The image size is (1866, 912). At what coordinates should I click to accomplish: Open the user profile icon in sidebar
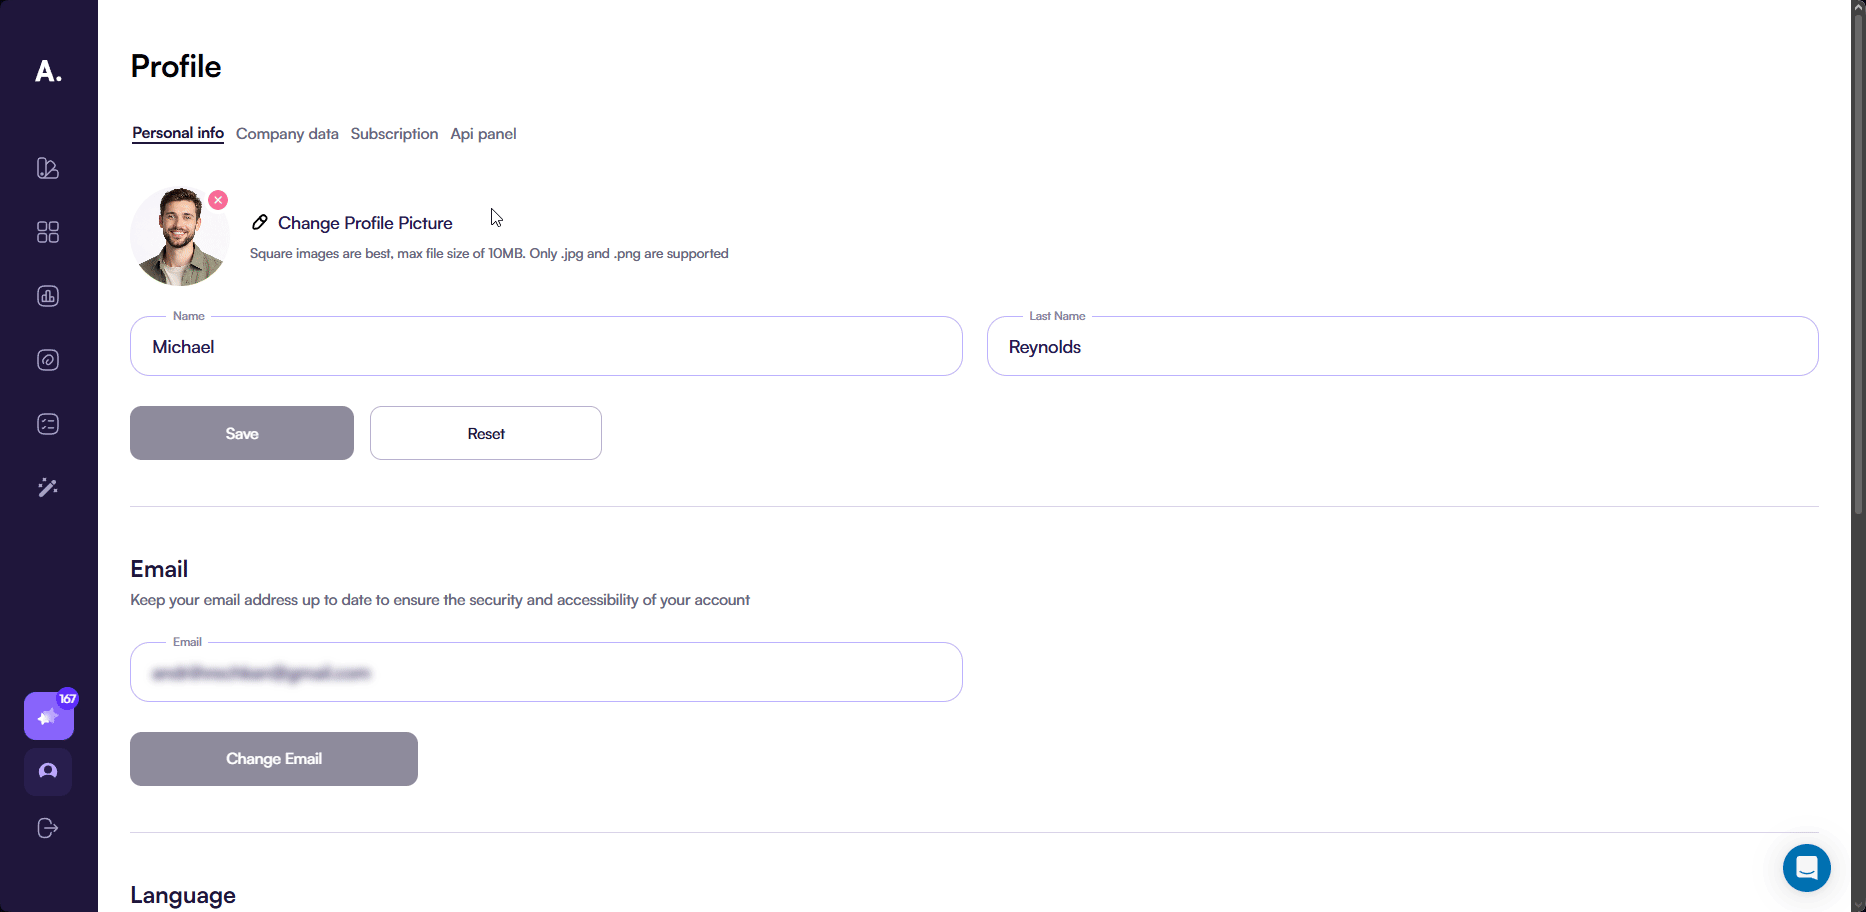(48, 772)
